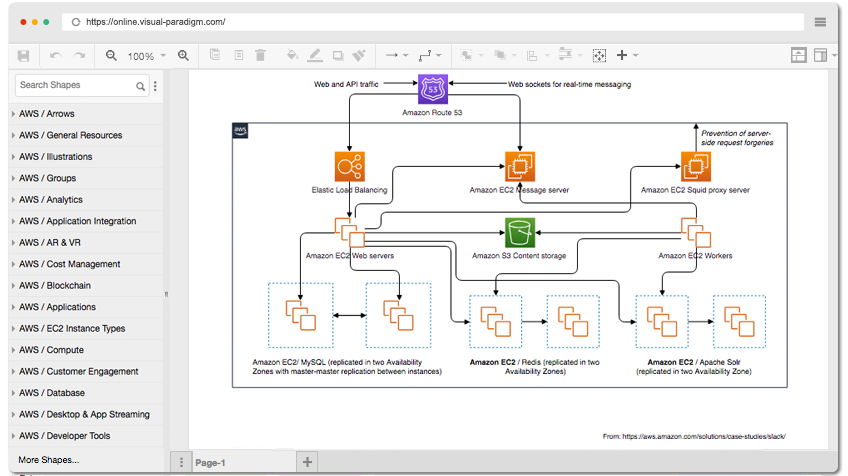Click the URL address bar

tap(433, 22)
